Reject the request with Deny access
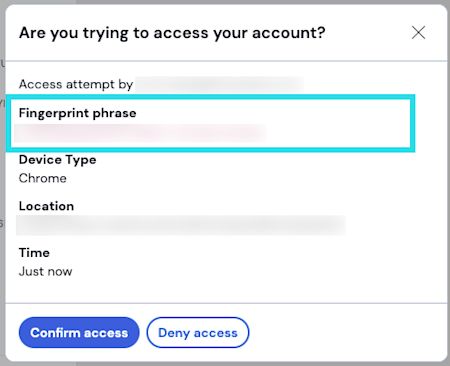The height and width of the screenshot is (366, 450). click(x=198, y=332)
